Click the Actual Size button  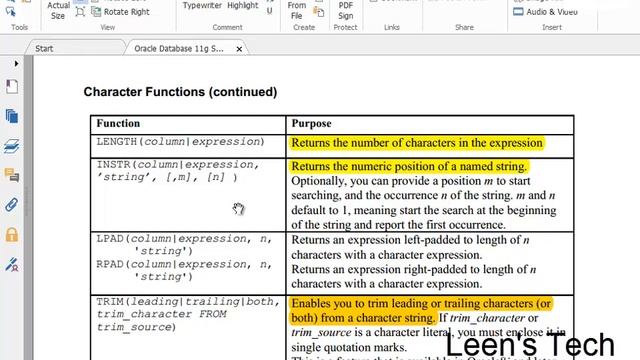(58, 11)
